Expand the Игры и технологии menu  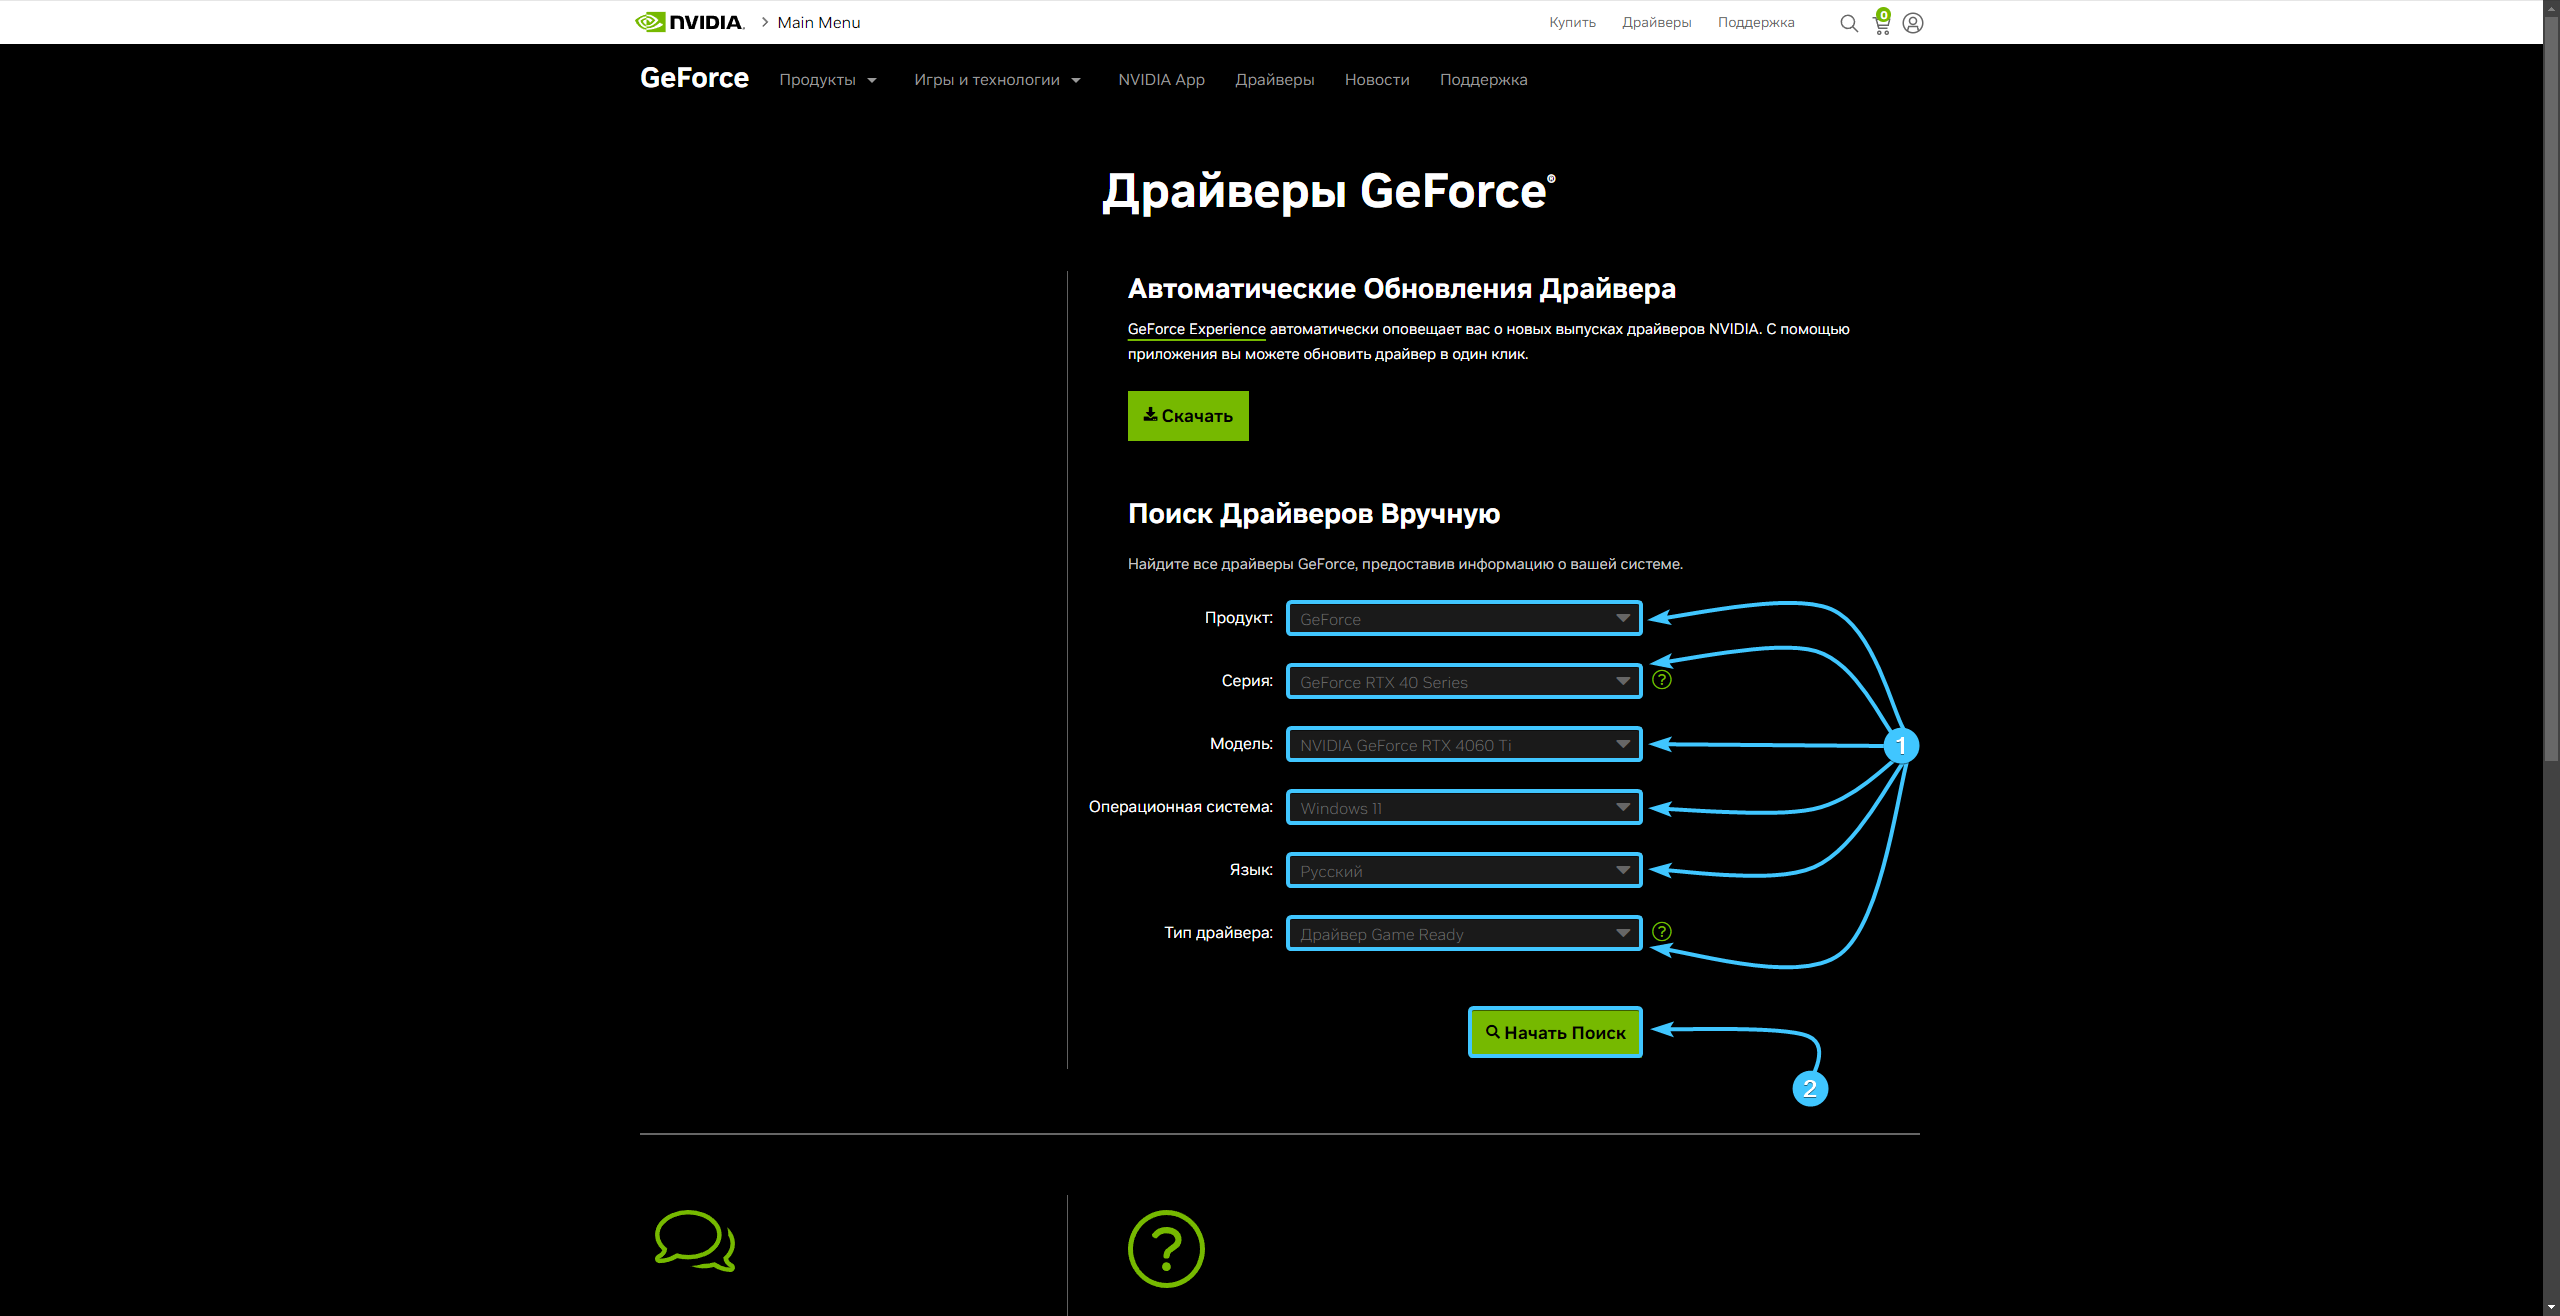coord(997,80)
